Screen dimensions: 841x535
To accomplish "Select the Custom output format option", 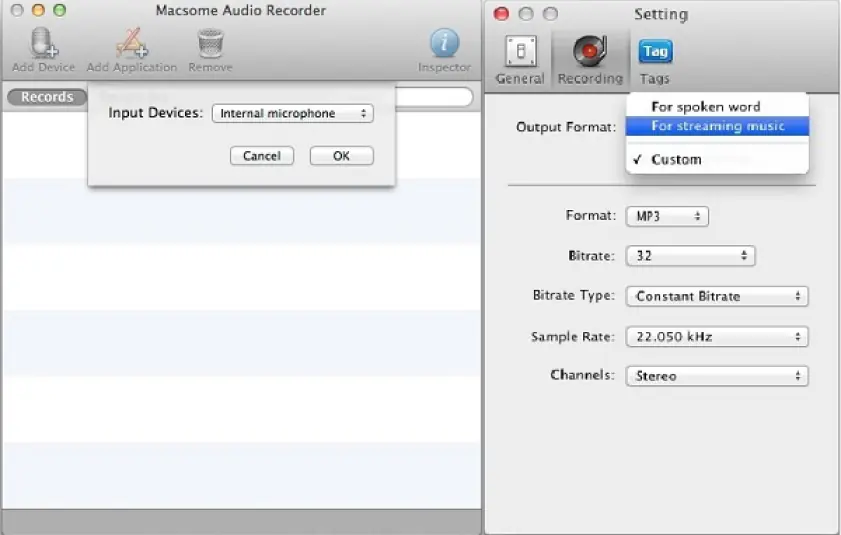I will point(717,159).
